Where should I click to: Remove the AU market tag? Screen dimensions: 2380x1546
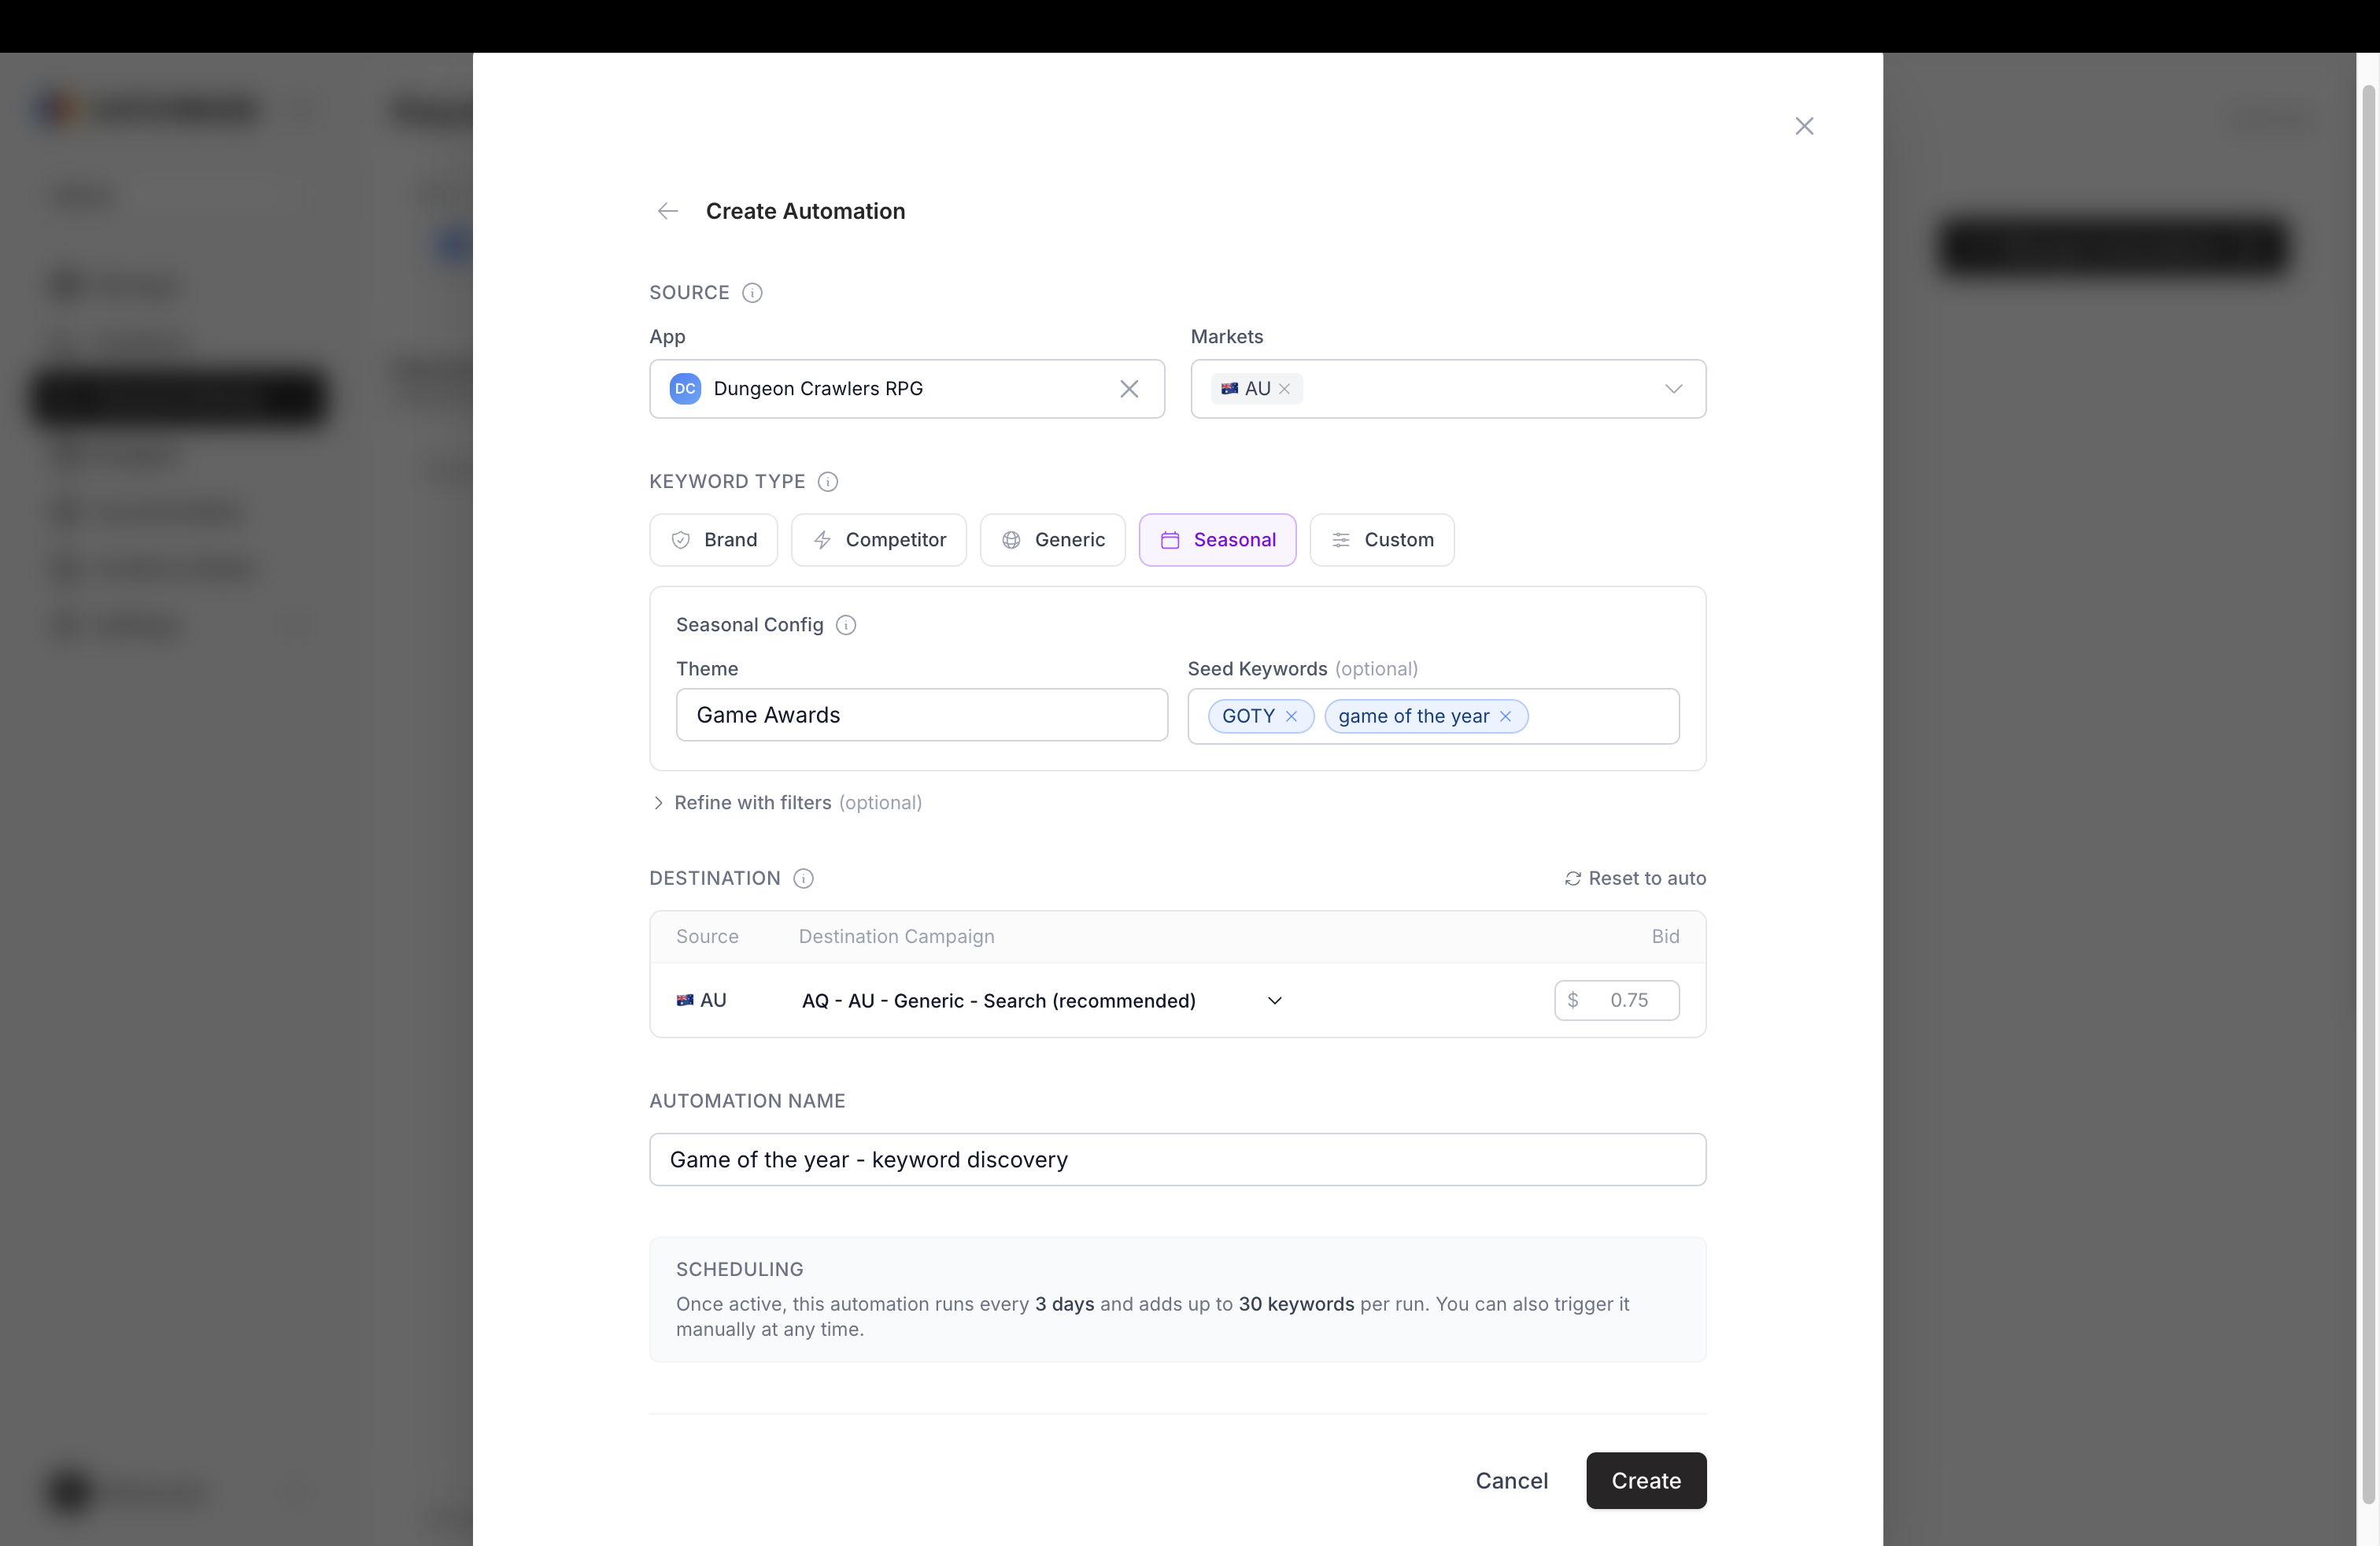1285,389
